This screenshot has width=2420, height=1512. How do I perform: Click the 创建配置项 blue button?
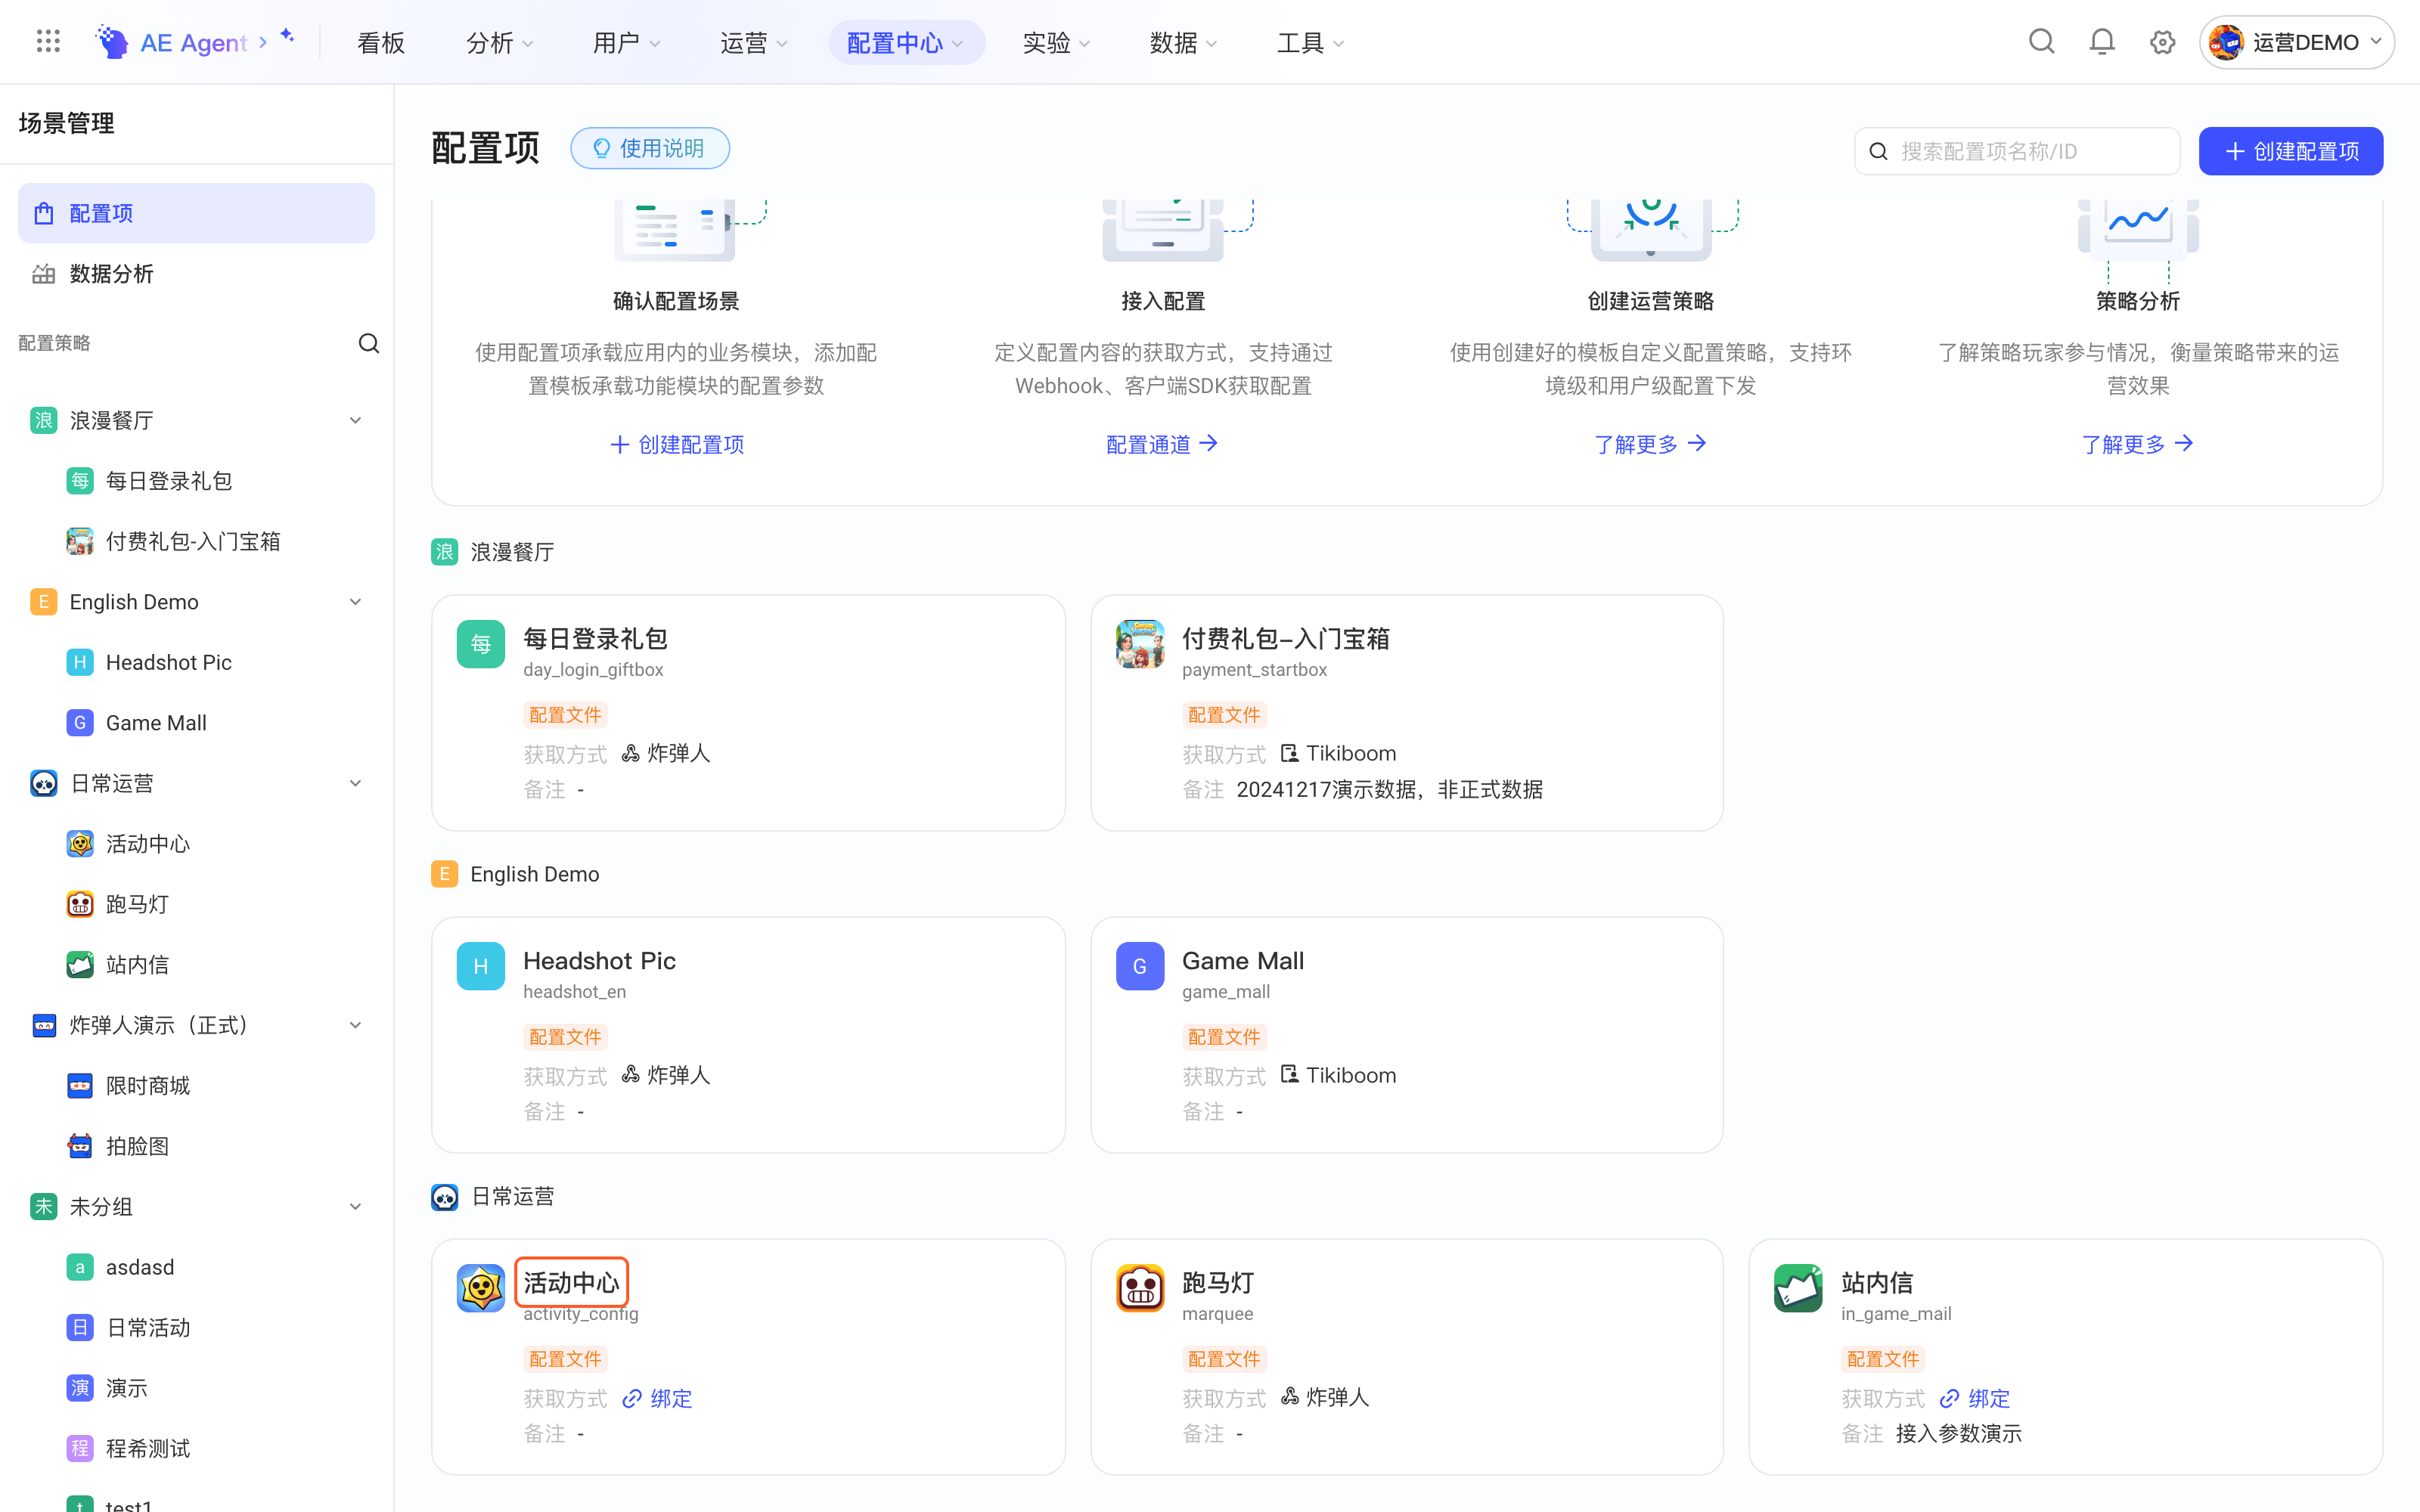pyautogui.click(x=2290, y=151)
